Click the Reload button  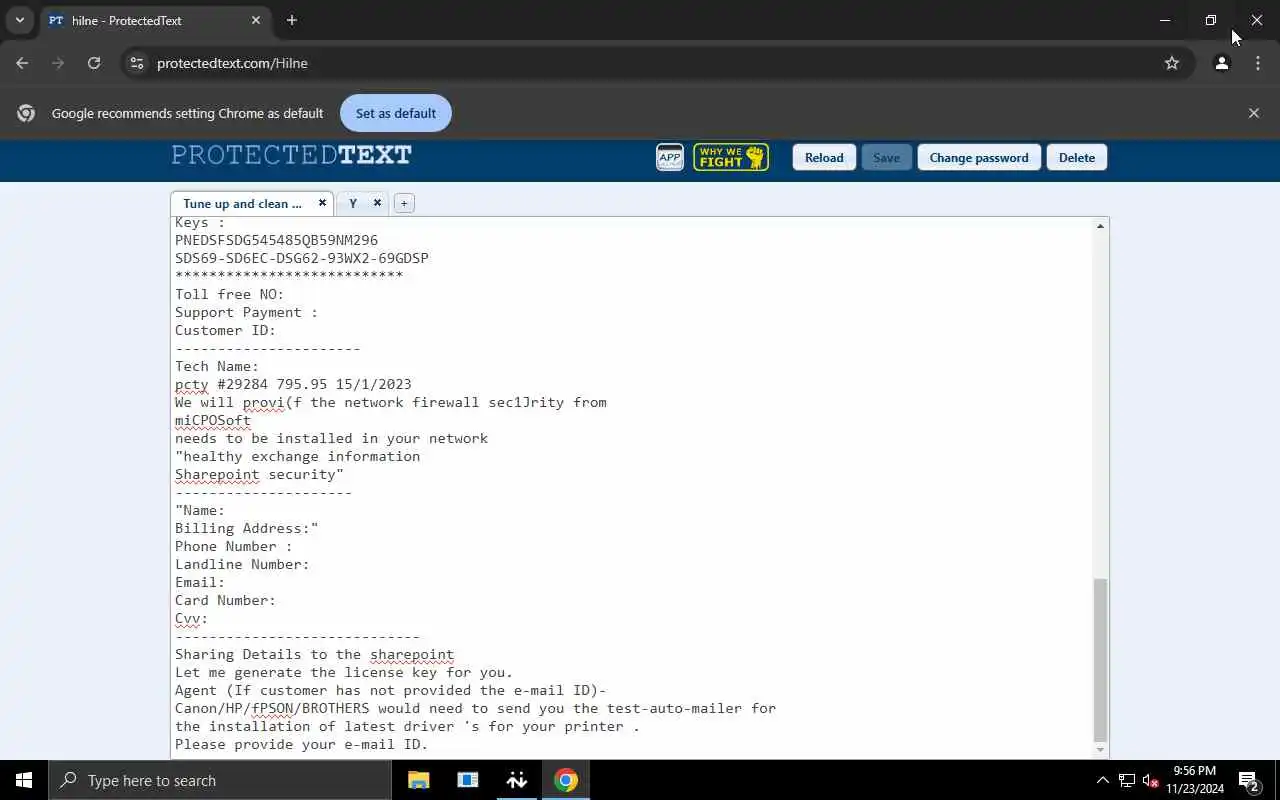[x=824, y=157]
